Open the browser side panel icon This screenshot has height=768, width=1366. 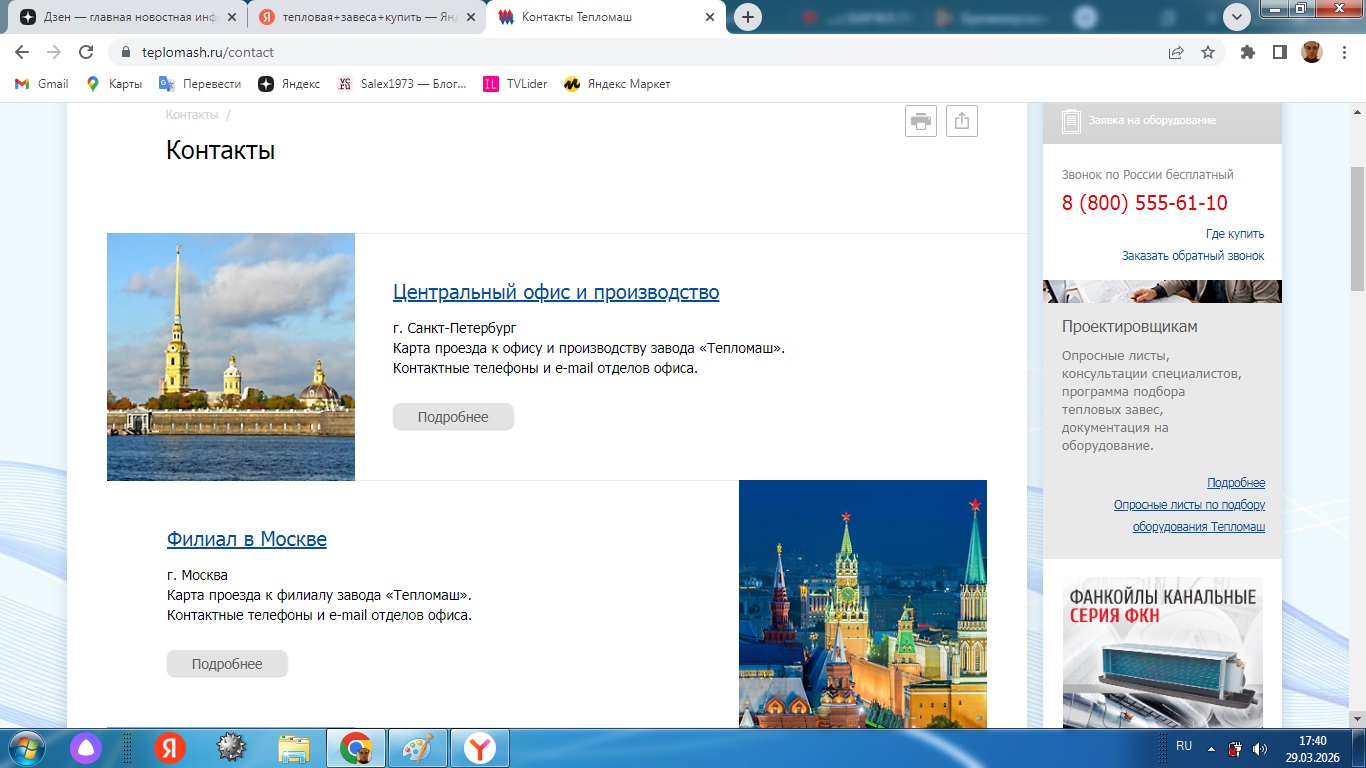tap(1279, 52)
